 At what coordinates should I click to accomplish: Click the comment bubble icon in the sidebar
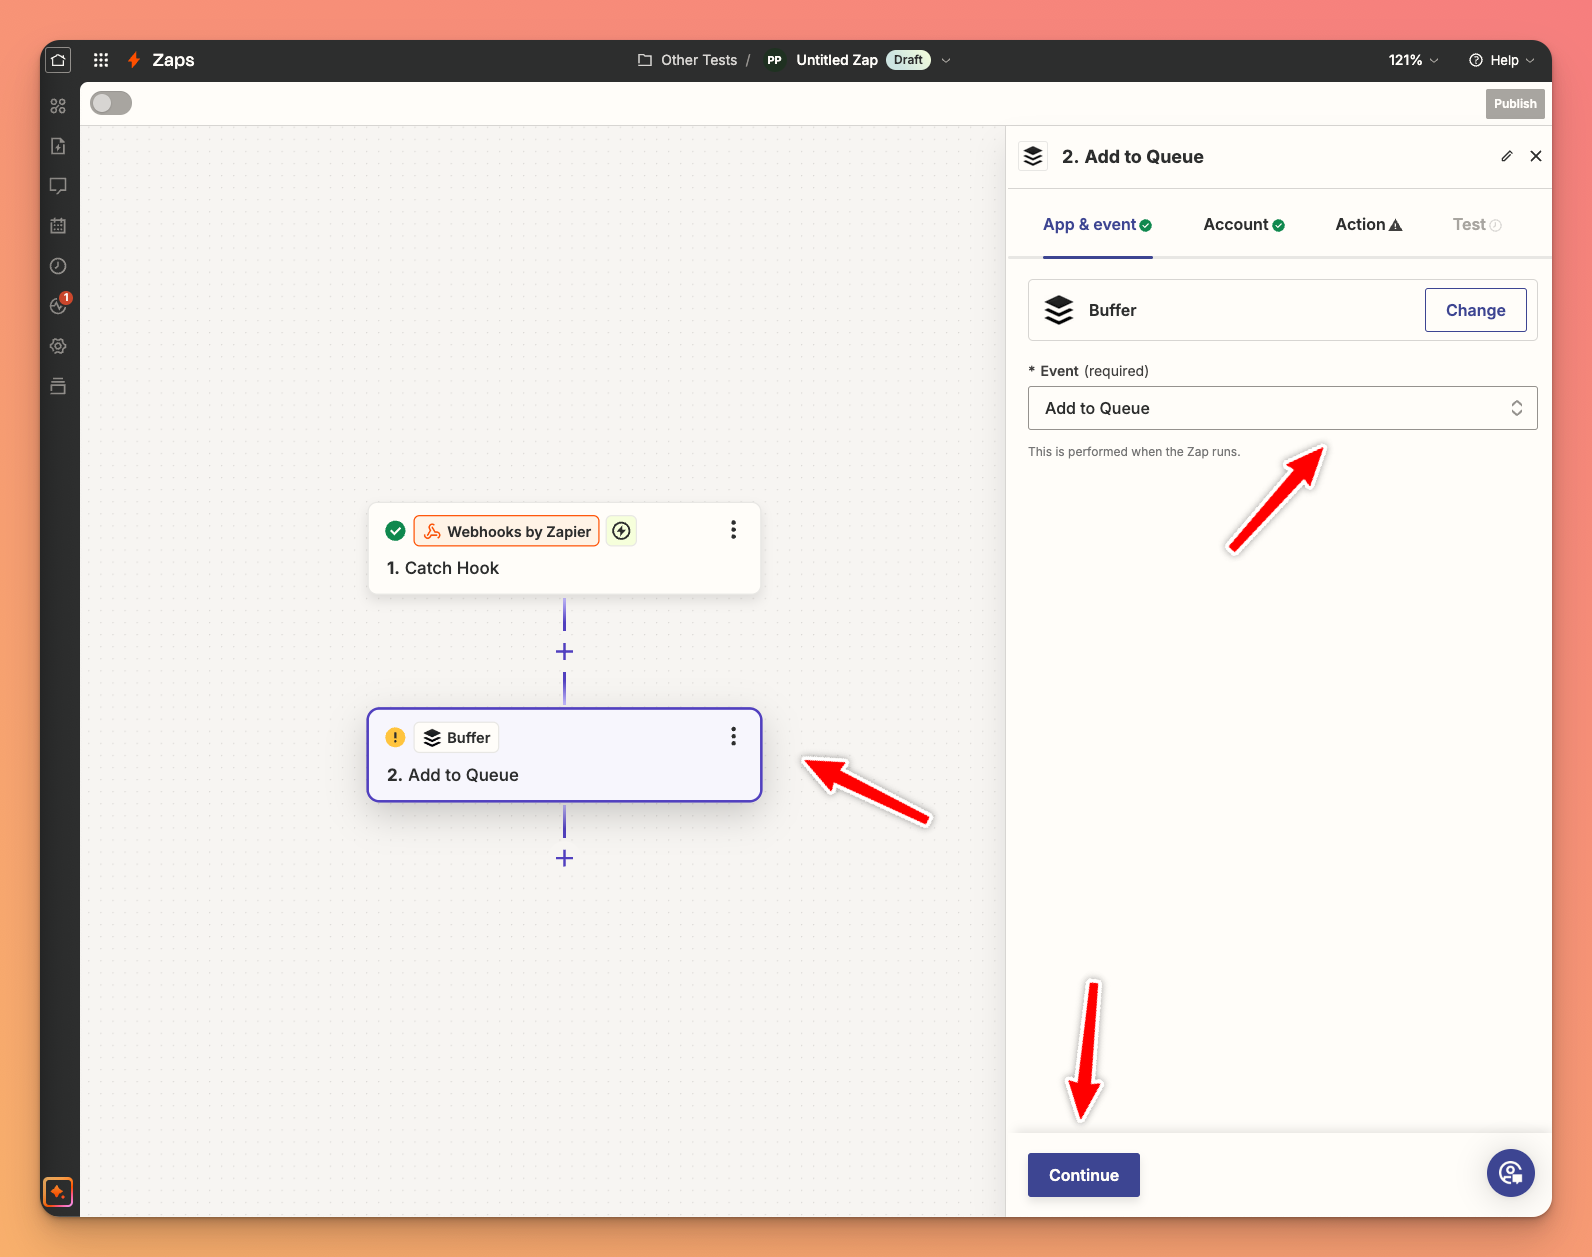pyautogui.click(x=58, y=186)
